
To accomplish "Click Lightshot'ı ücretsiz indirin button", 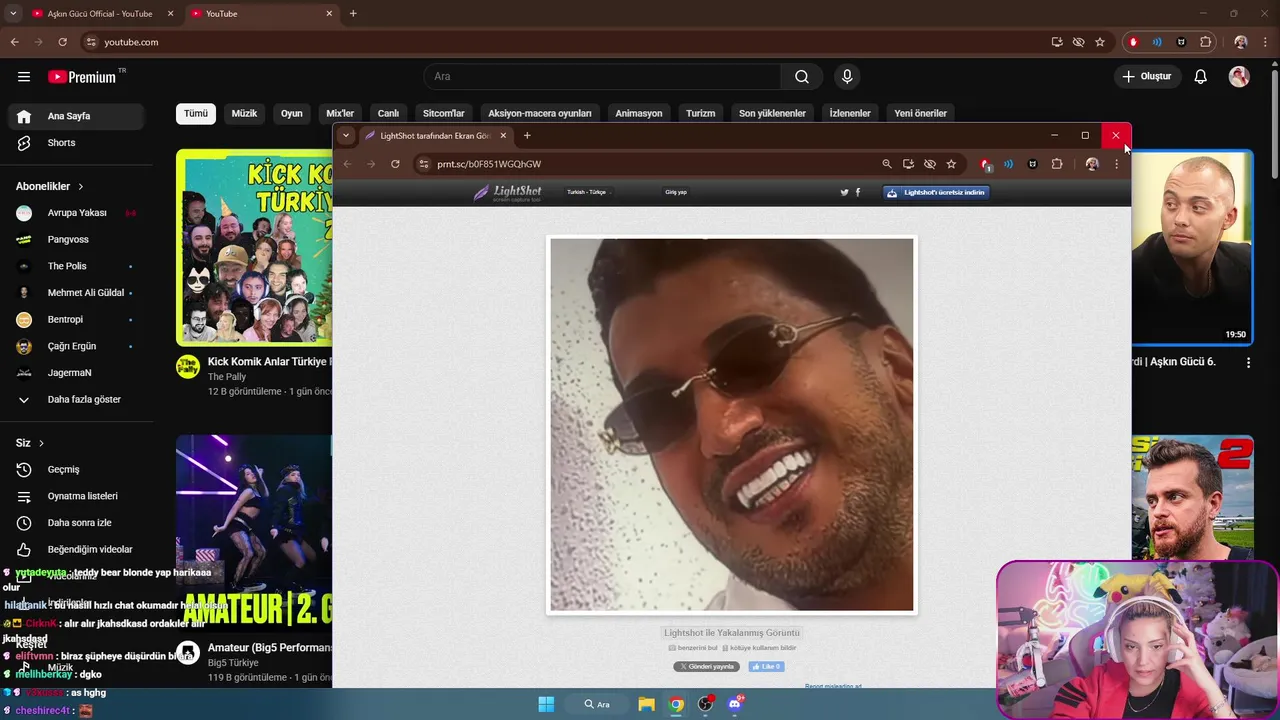I will (936, 192).
